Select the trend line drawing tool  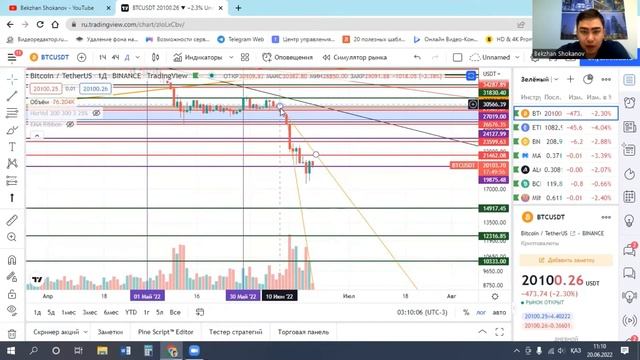12,96
